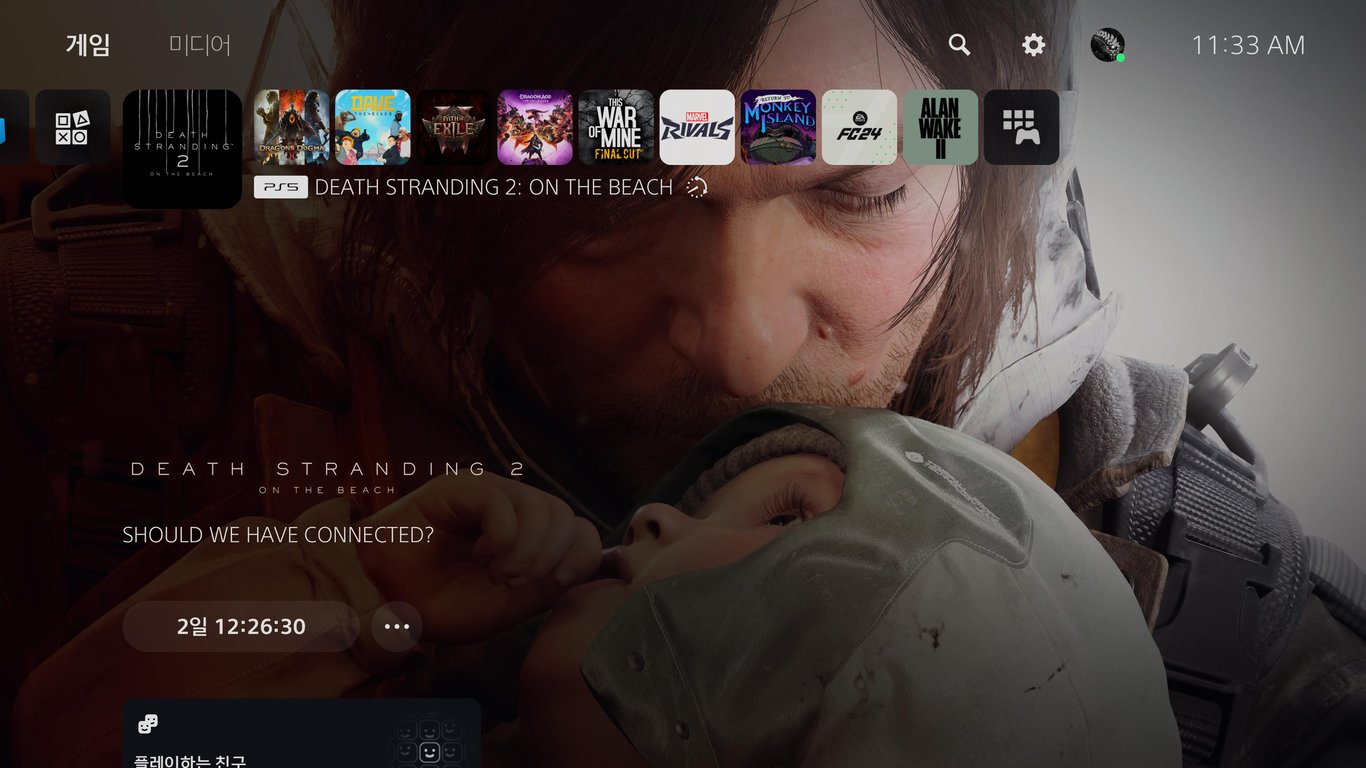Click the SHOULD WE HAVE CONNECTED? tagline
The height and width of the screenshot is (768, 1366).
(x=278, y=535)
